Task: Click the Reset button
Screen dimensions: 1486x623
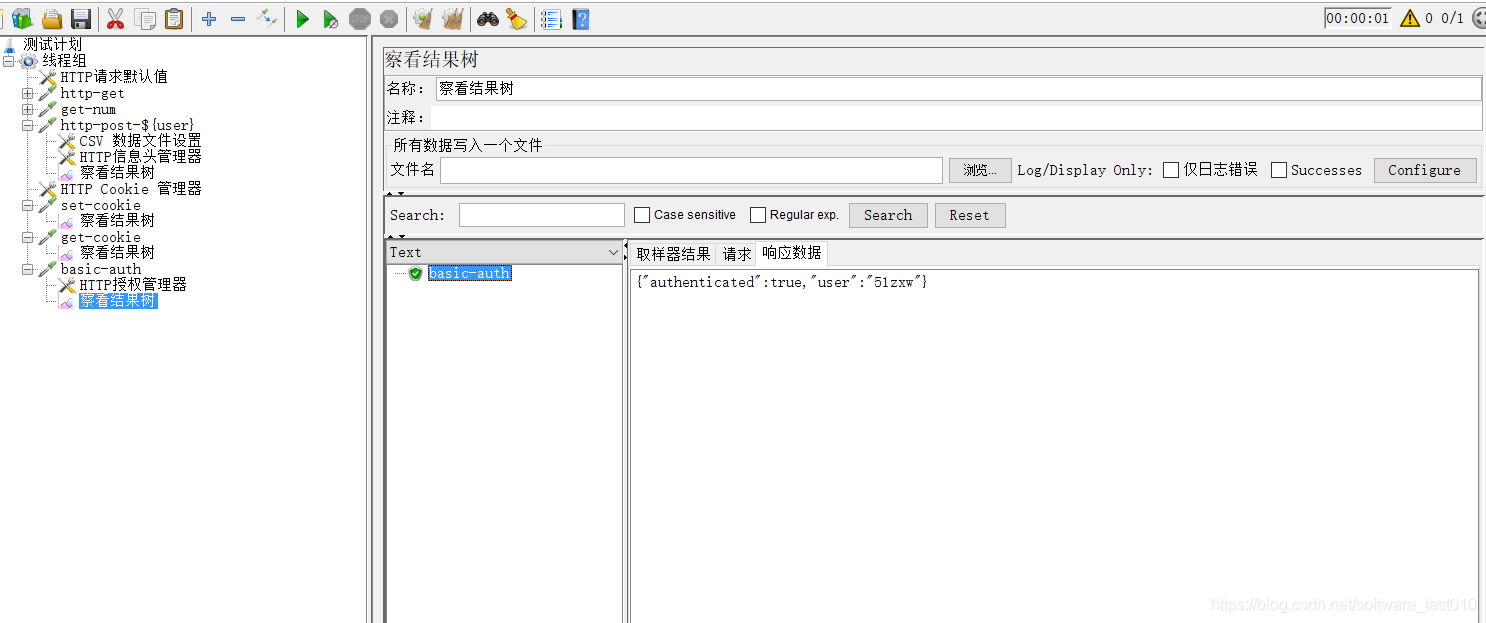Action: (x=969, y=215)
